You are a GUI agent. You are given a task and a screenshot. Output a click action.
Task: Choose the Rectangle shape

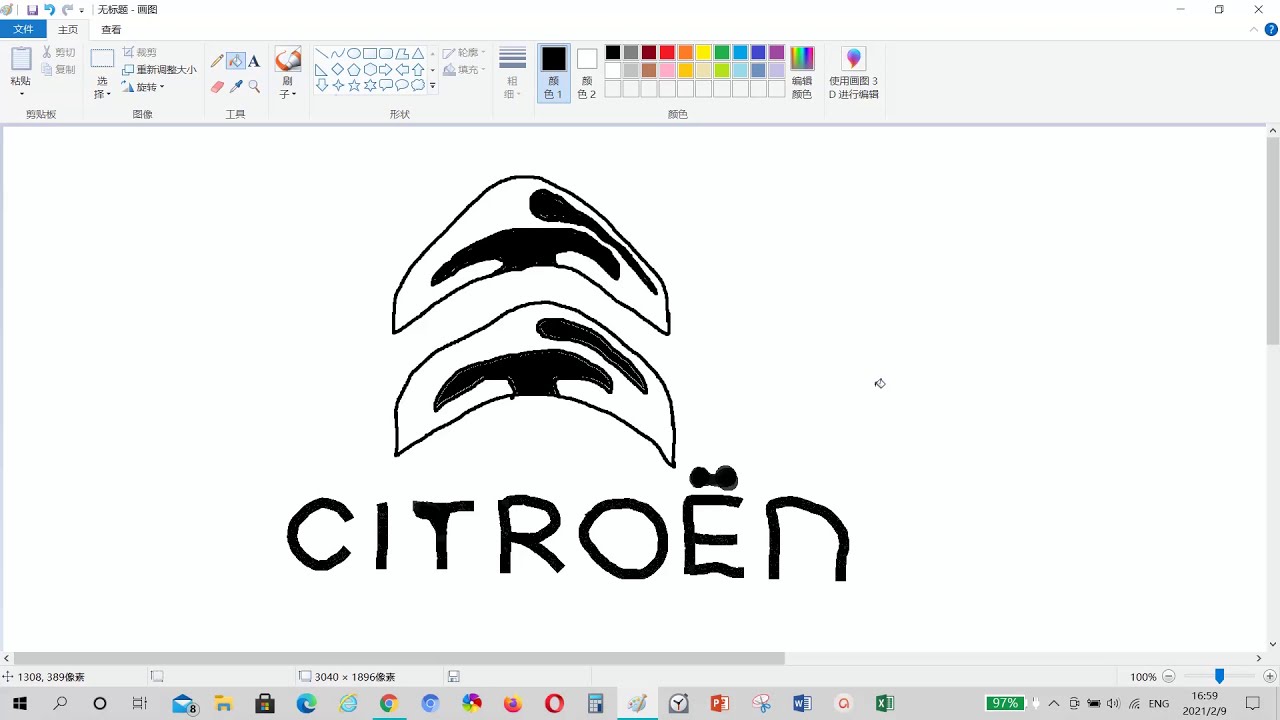point(370,54)
